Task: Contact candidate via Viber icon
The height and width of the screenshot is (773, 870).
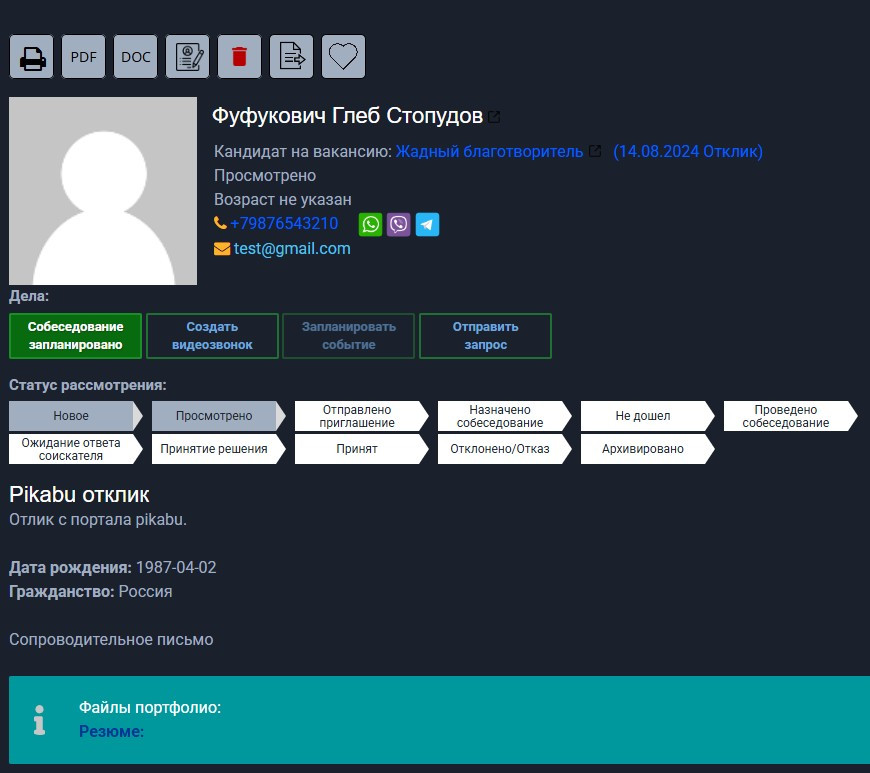Action: [x=399, y=224]
